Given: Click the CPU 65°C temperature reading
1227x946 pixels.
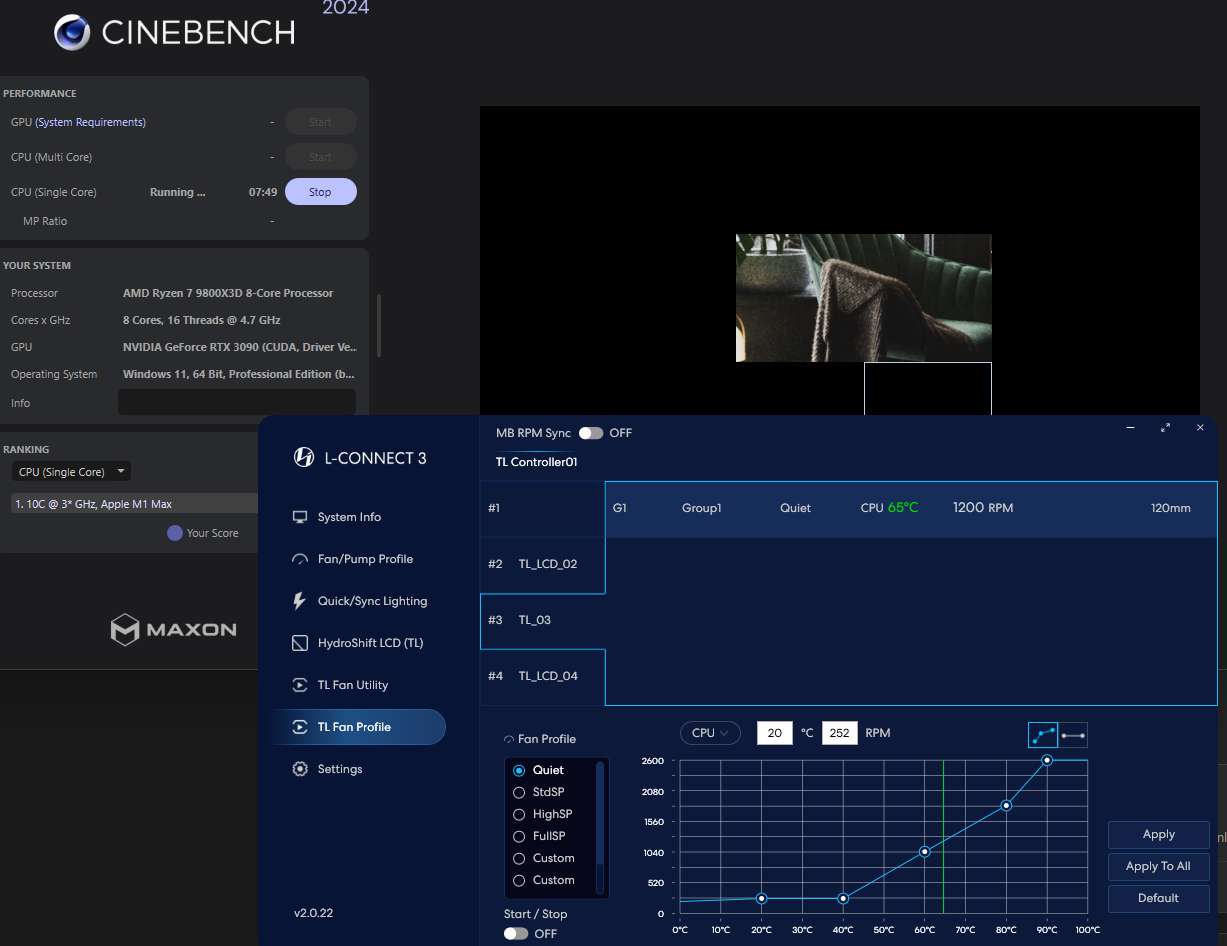Looking at the screenshot, I should (x=889, y=508).
